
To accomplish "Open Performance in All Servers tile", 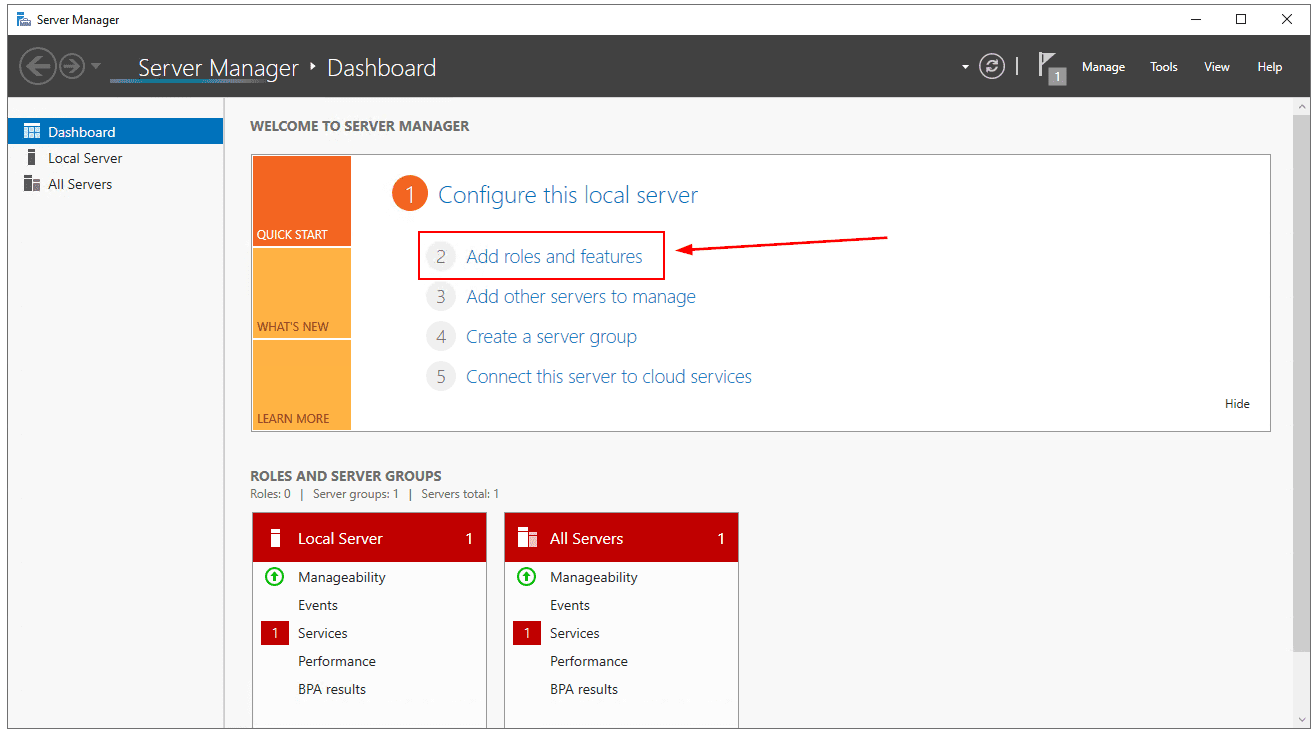I will [x=589, y=661].
